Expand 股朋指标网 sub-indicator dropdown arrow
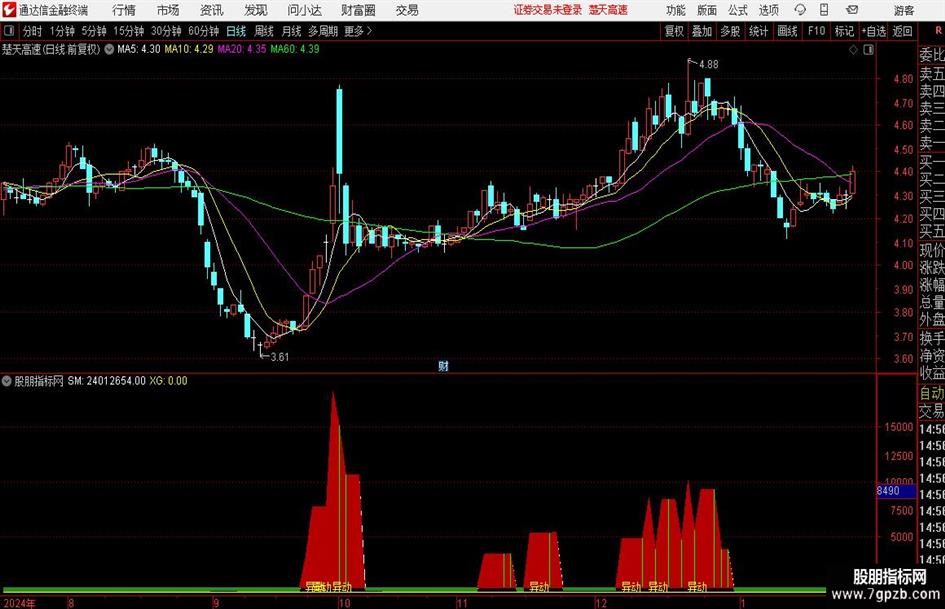The width and height of the screenshot is (945, 609). (x=7, y=381)
